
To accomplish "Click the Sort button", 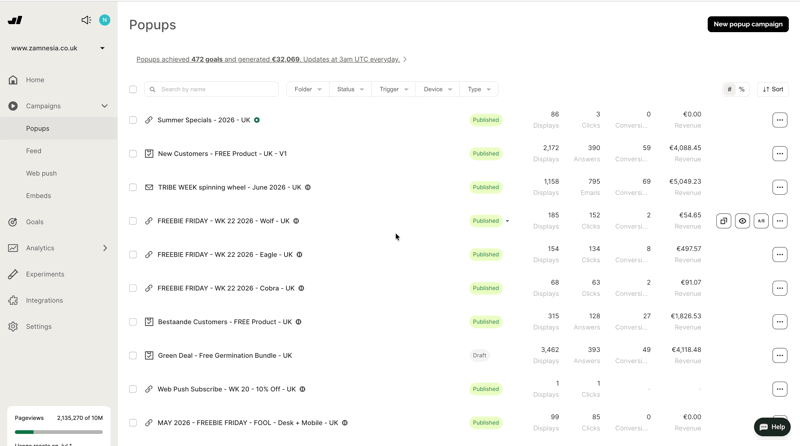I will point(773,89).
